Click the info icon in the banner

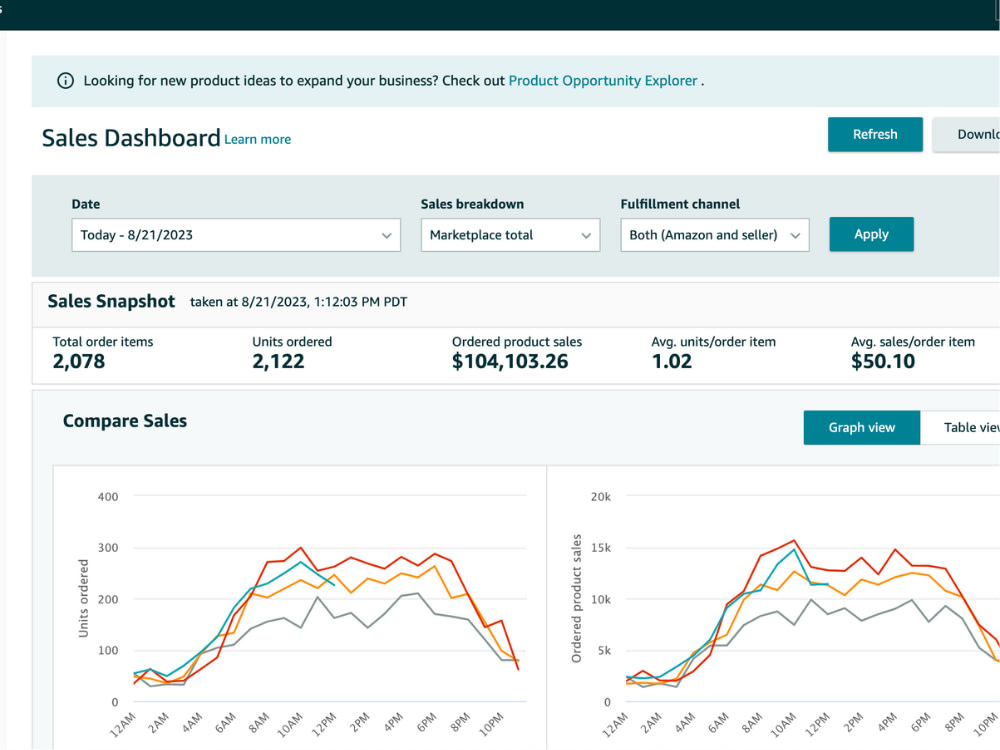65,81
